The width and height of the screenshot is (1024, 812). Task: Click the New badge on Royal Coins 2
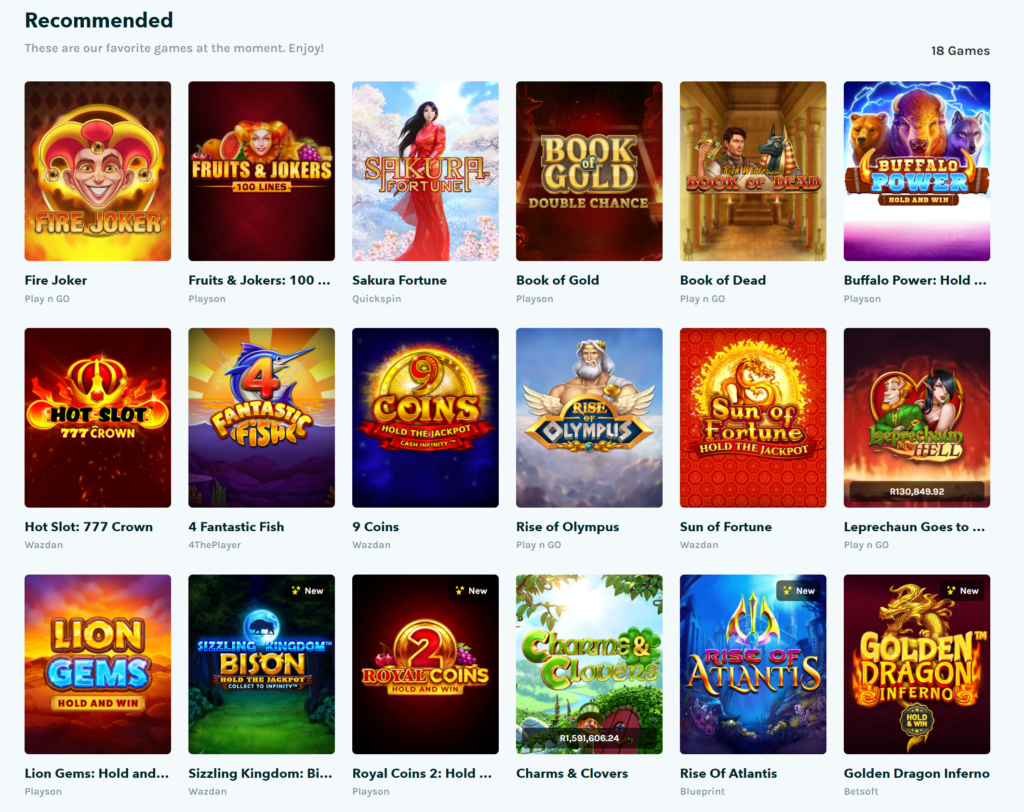click(472, 591)
